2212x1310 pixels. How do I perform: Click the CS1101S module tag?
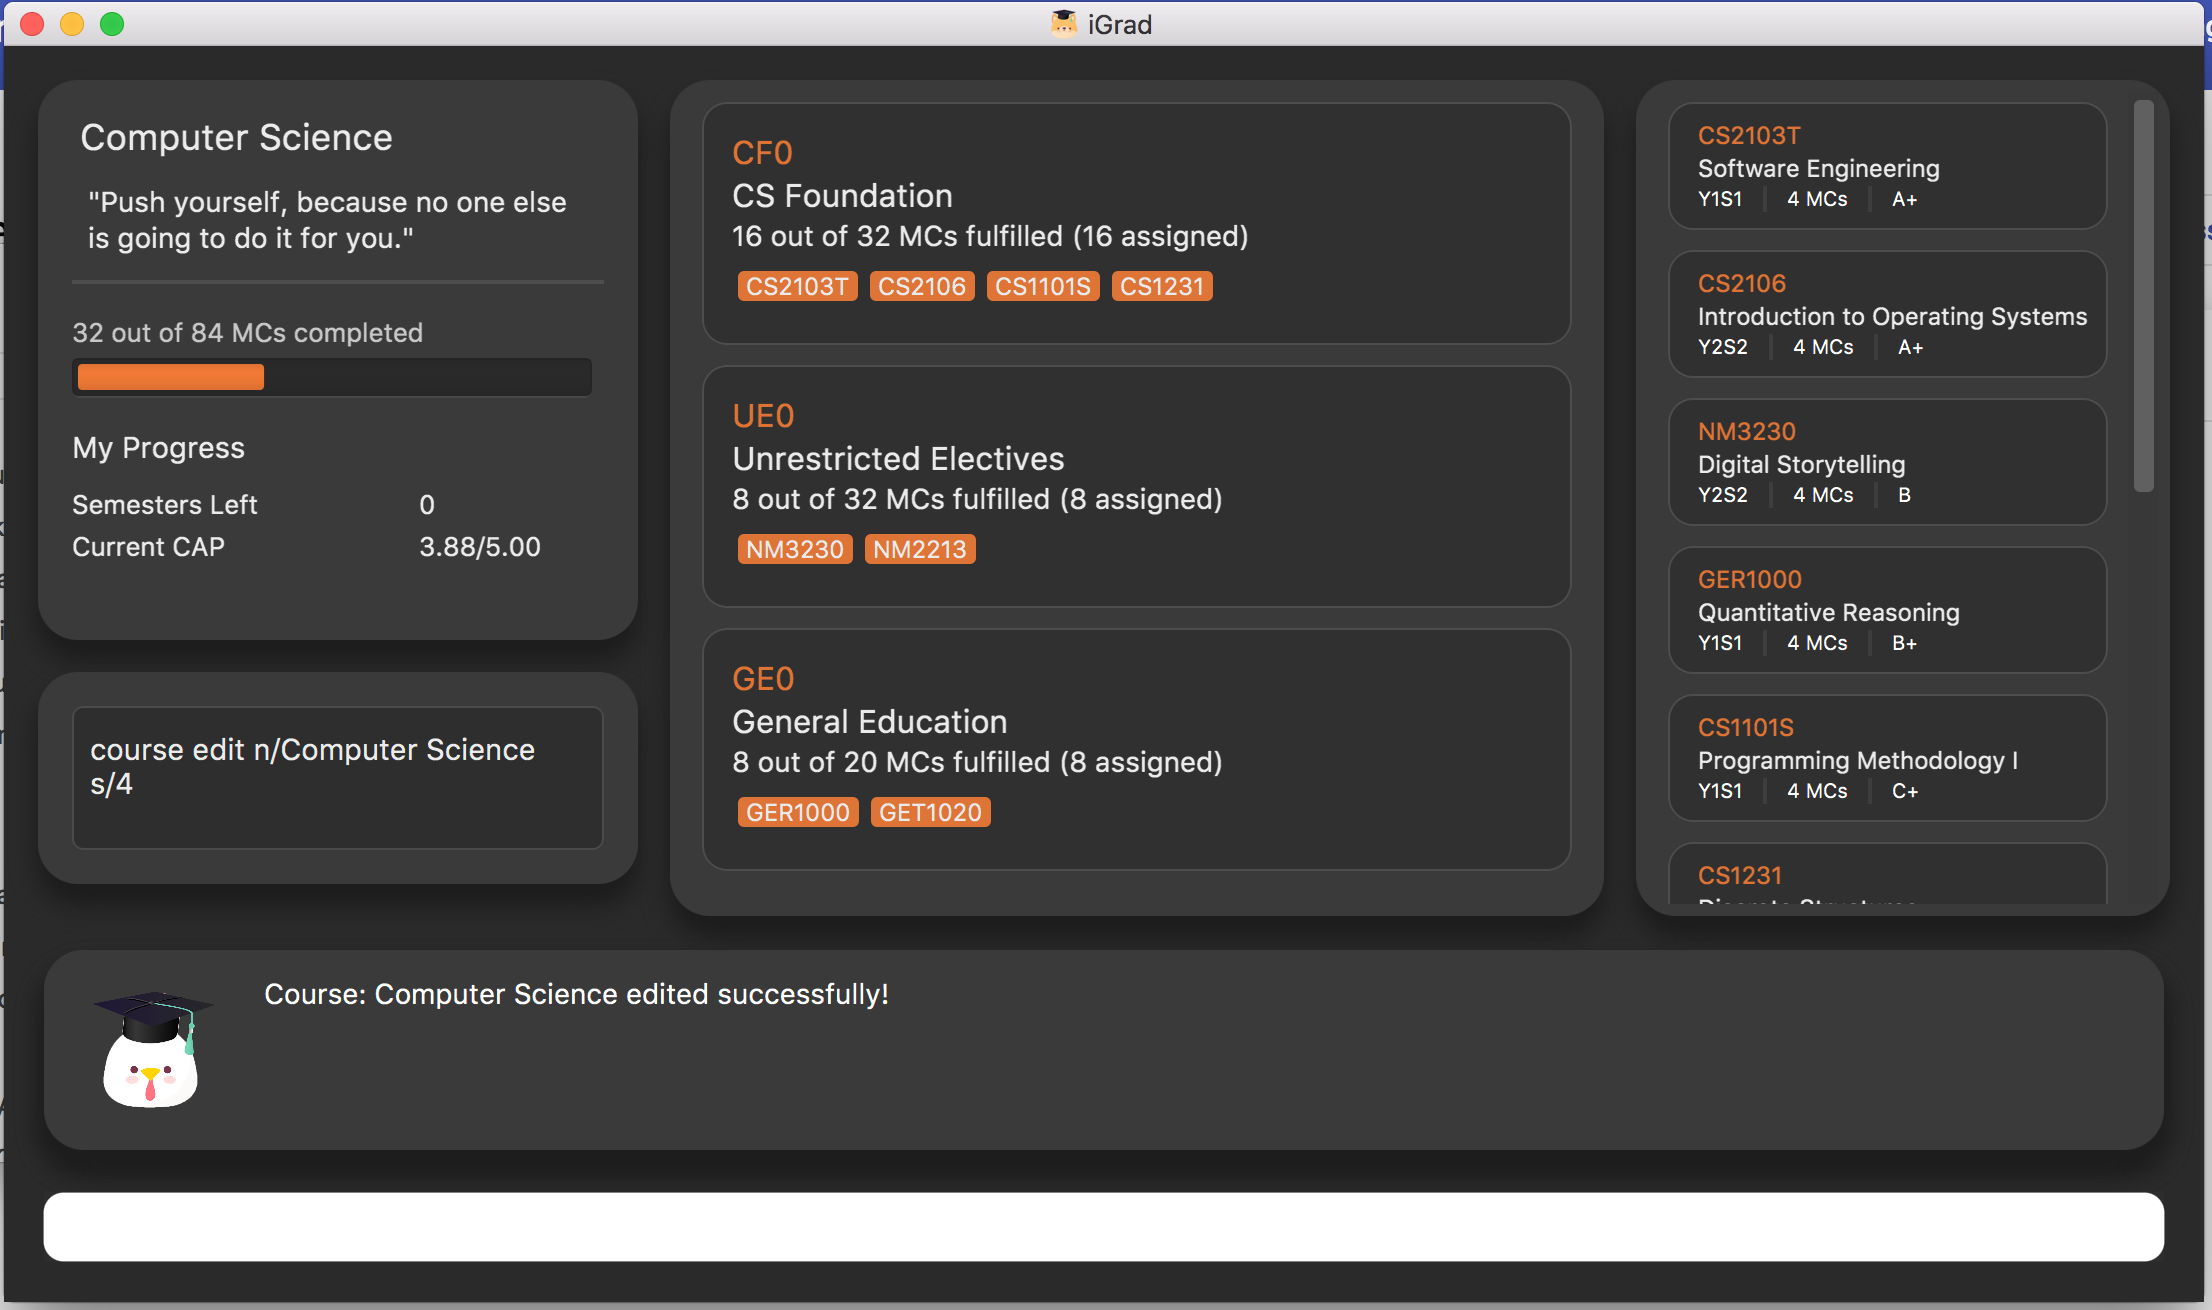1042,286
